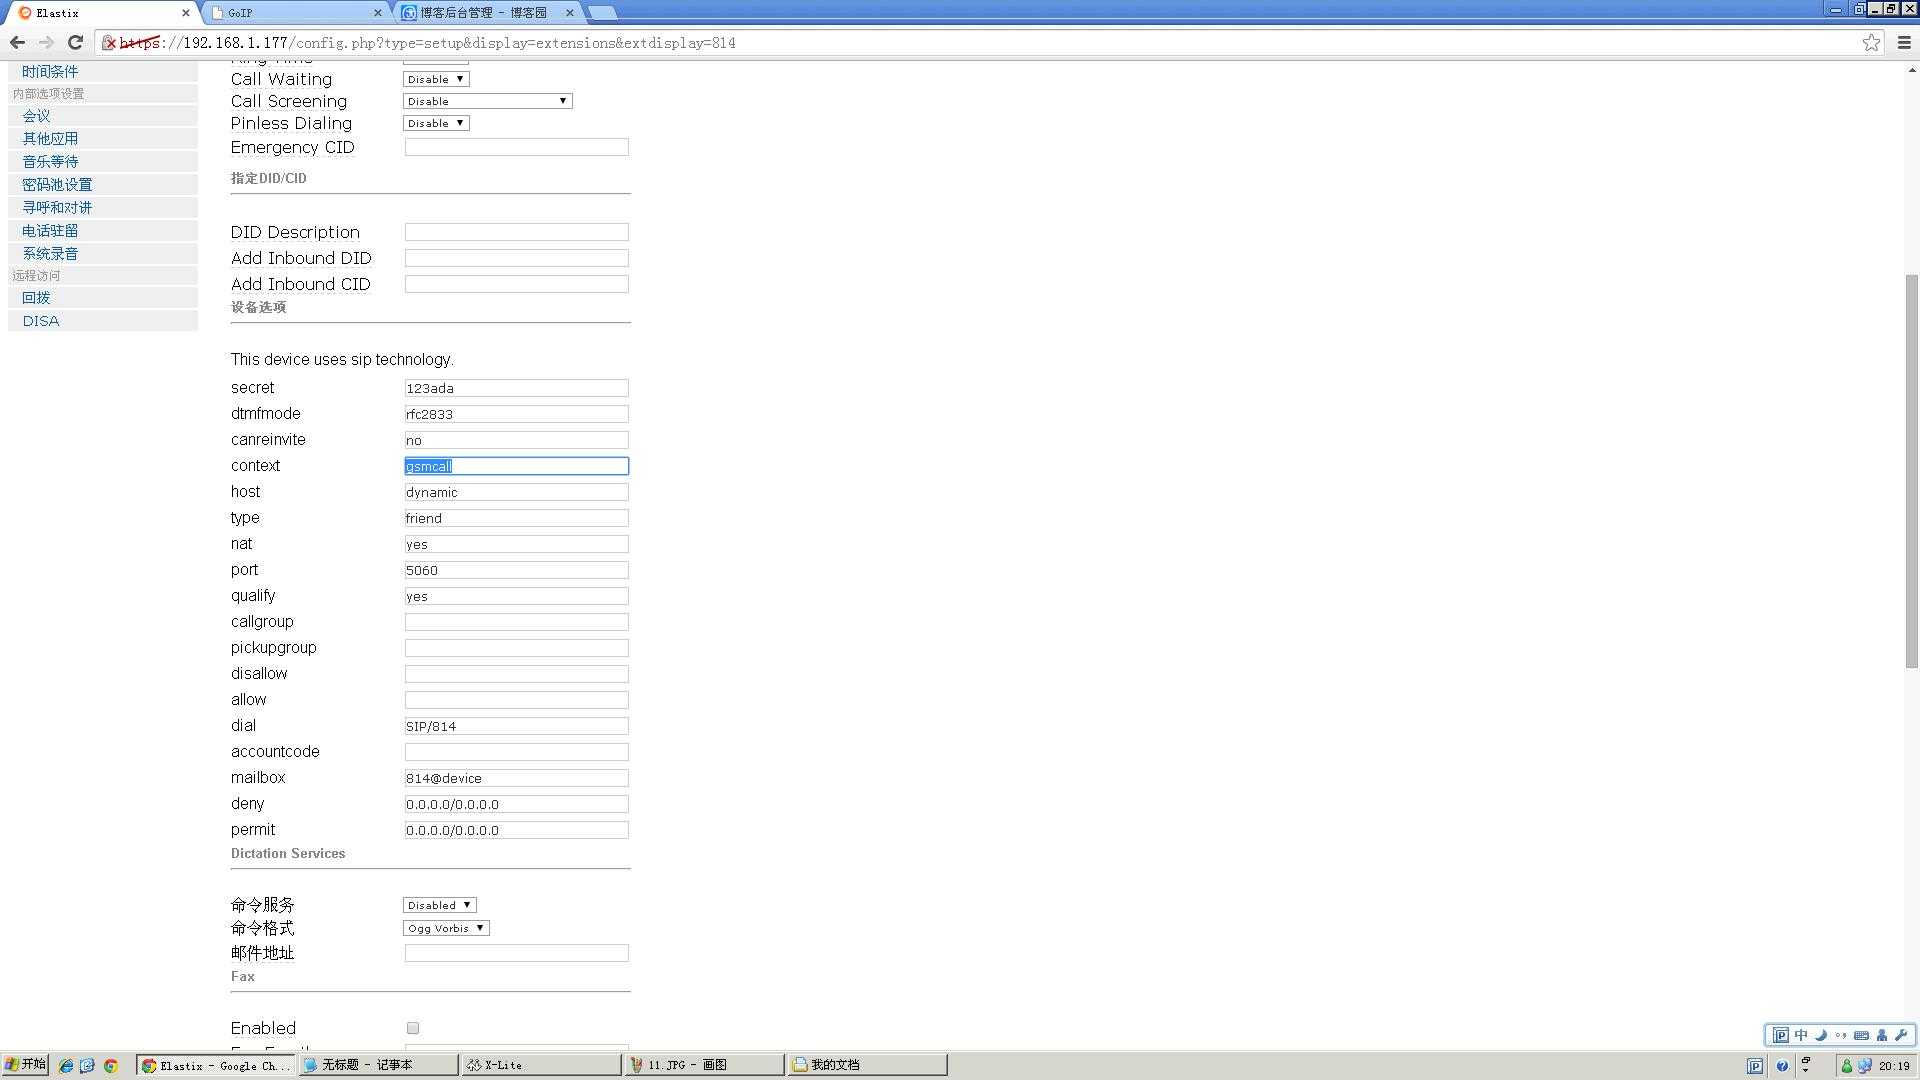Disable the 命令服务 dropdown
This screenshot has height=1080, width=1920.
[438, 905]
